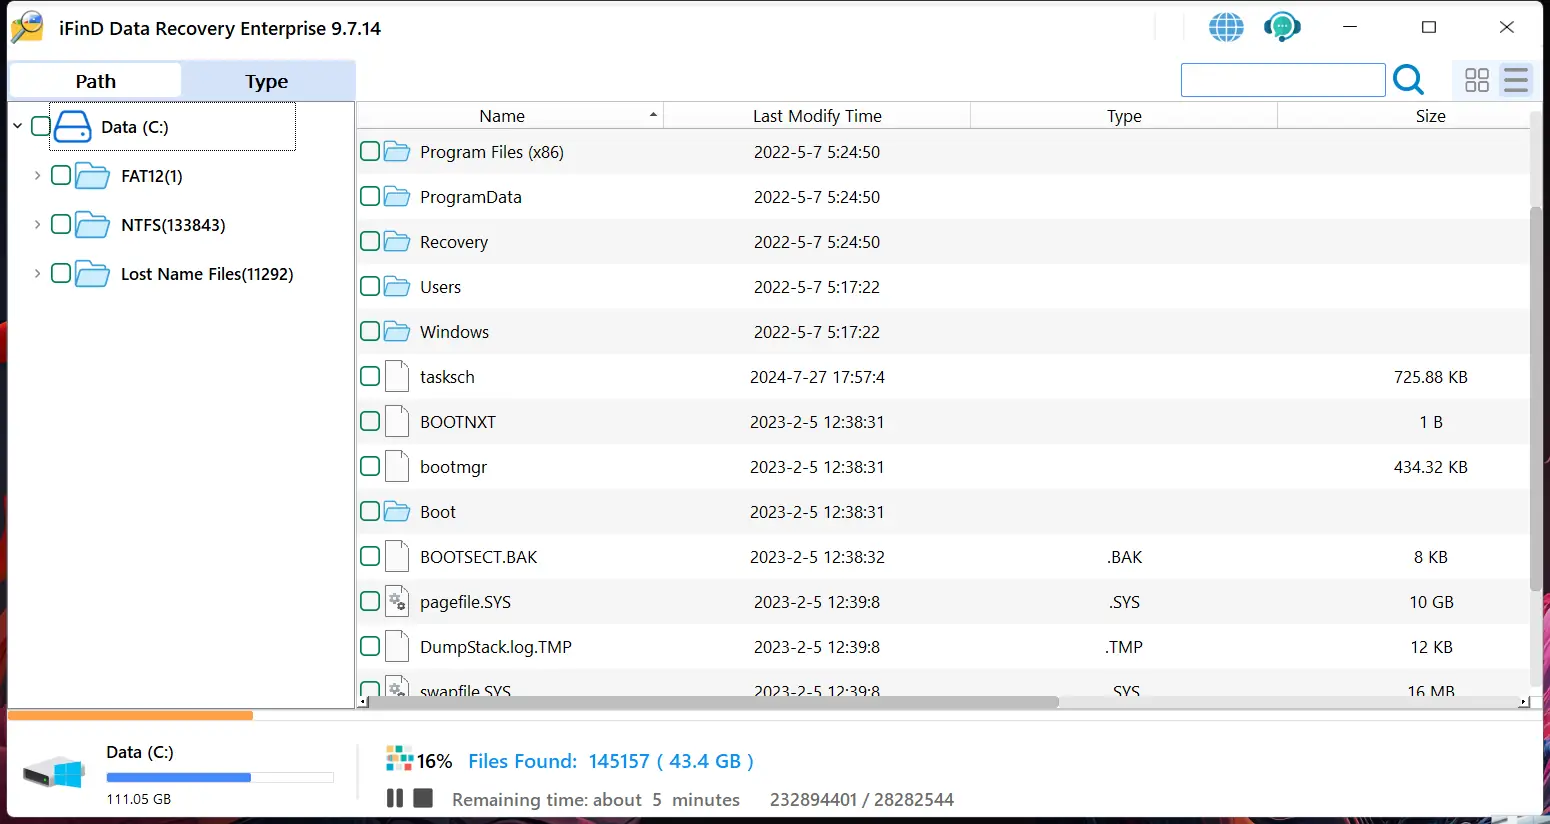The image size is (1550, 824).
Task: Click the 725.88 KB size value
Action: tap(1430, 377)
